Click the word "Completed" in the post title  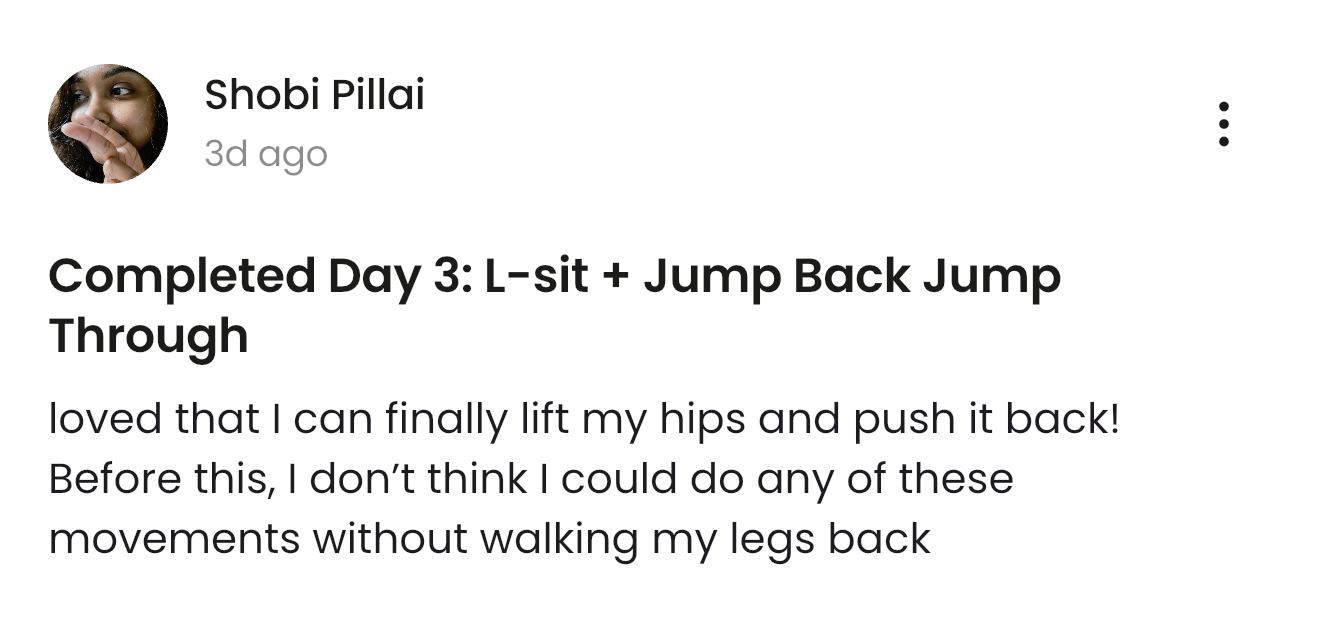[x=181, y=277]
